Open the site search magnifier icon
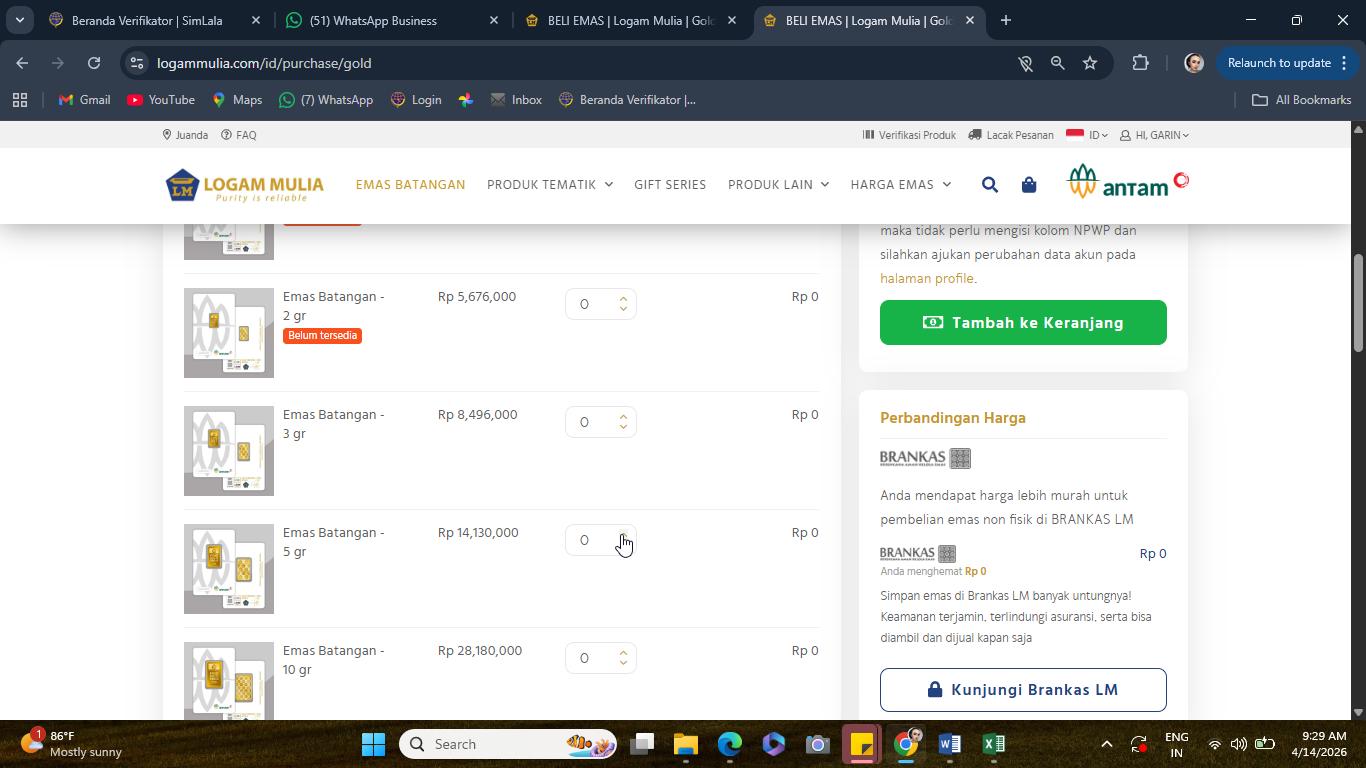This screenshot has height=768, width=1366. (x=989, y=184)
